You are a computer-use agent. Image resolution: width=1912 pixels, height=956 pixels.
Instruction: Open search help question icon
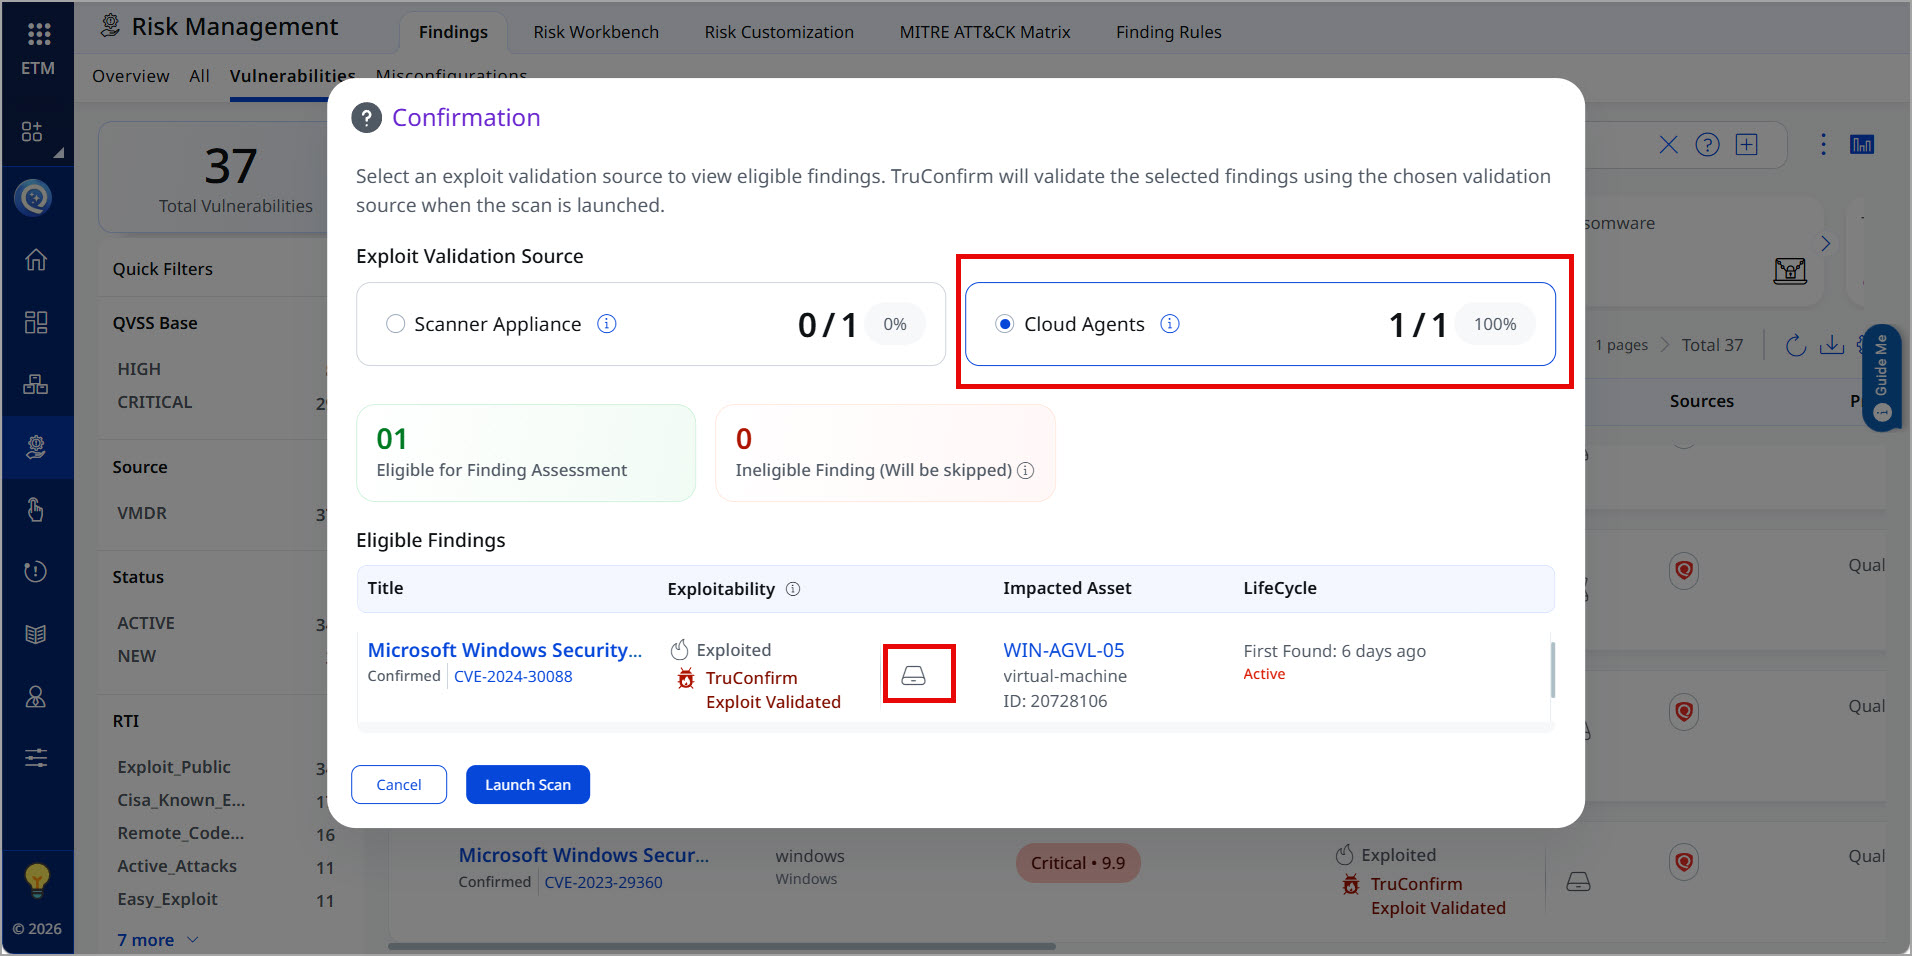click(x=1708, y=145)
